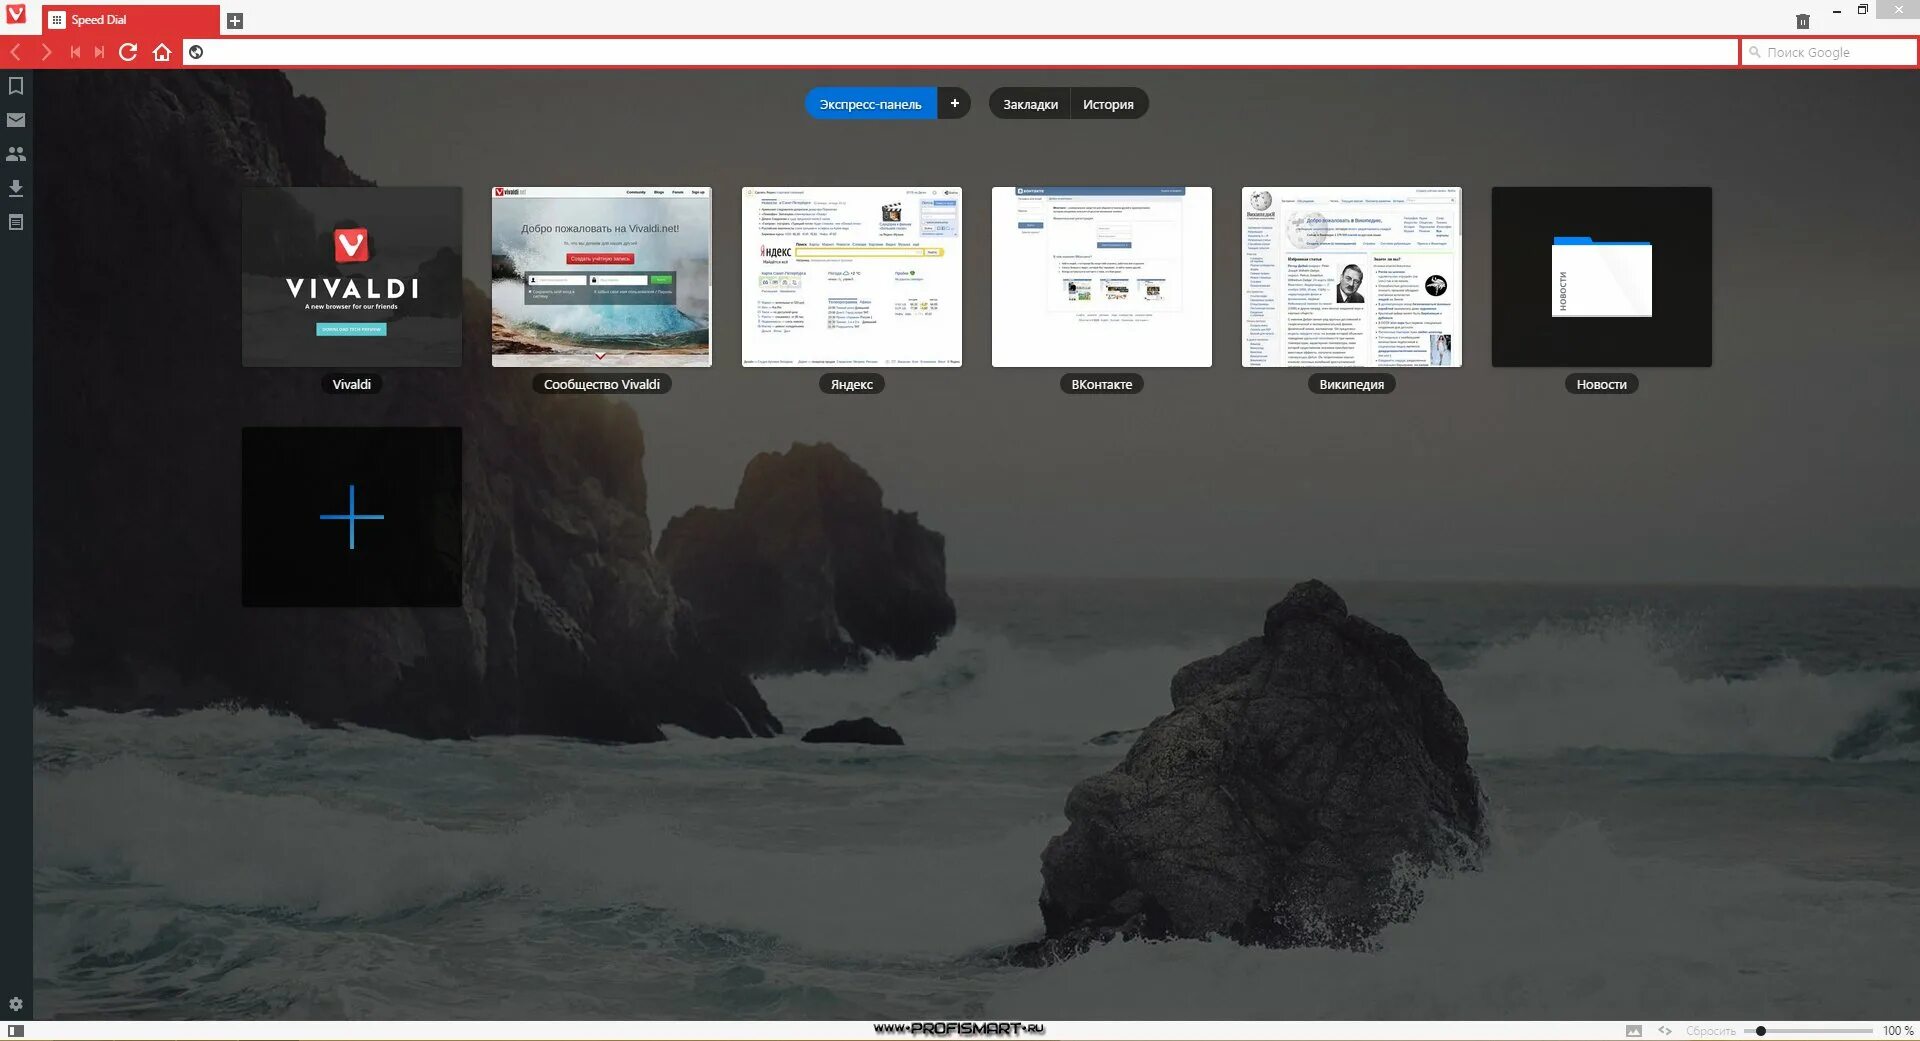Toggle the side panel visibility
The height and width of the screenshot is (1041, 1920).
pyautogui.click(x=16, y=1030)
